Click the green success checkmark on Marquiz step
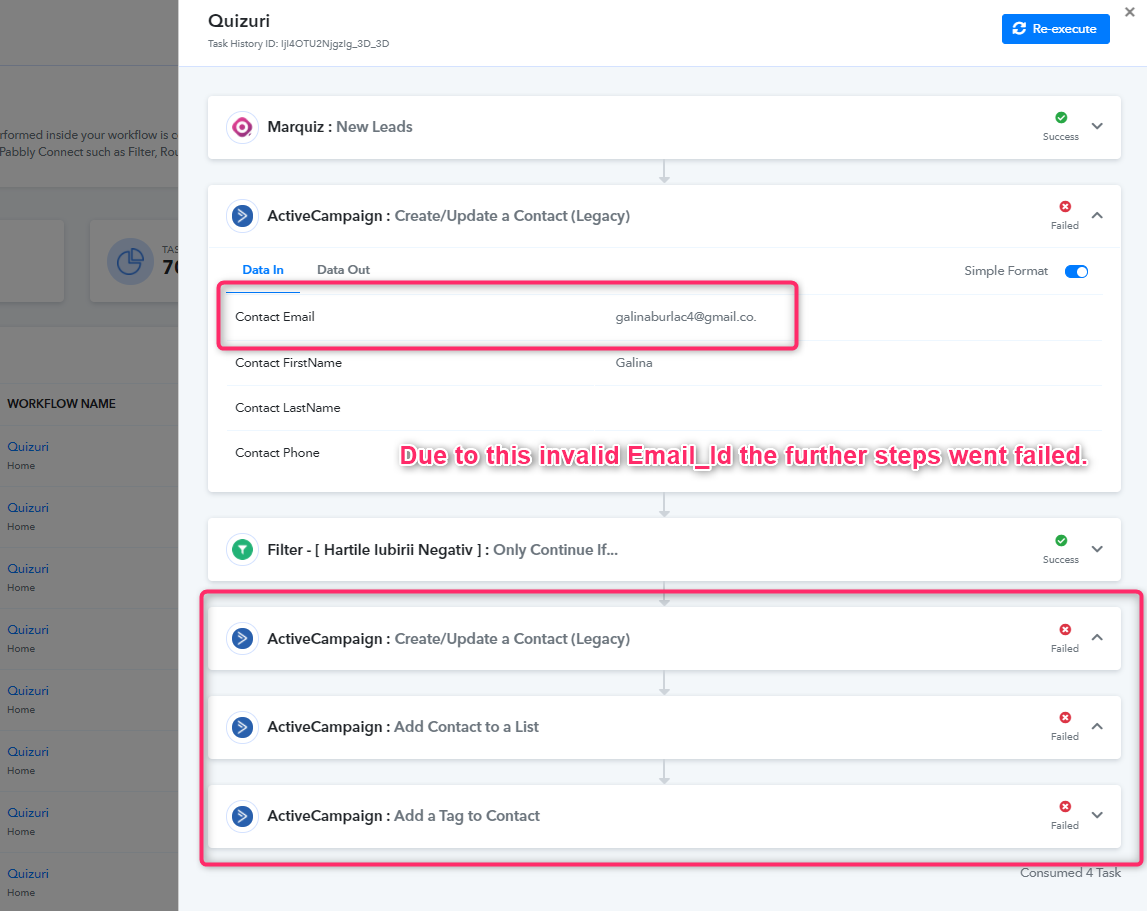Viewport: 1147px width, 911px height. 1061,118
